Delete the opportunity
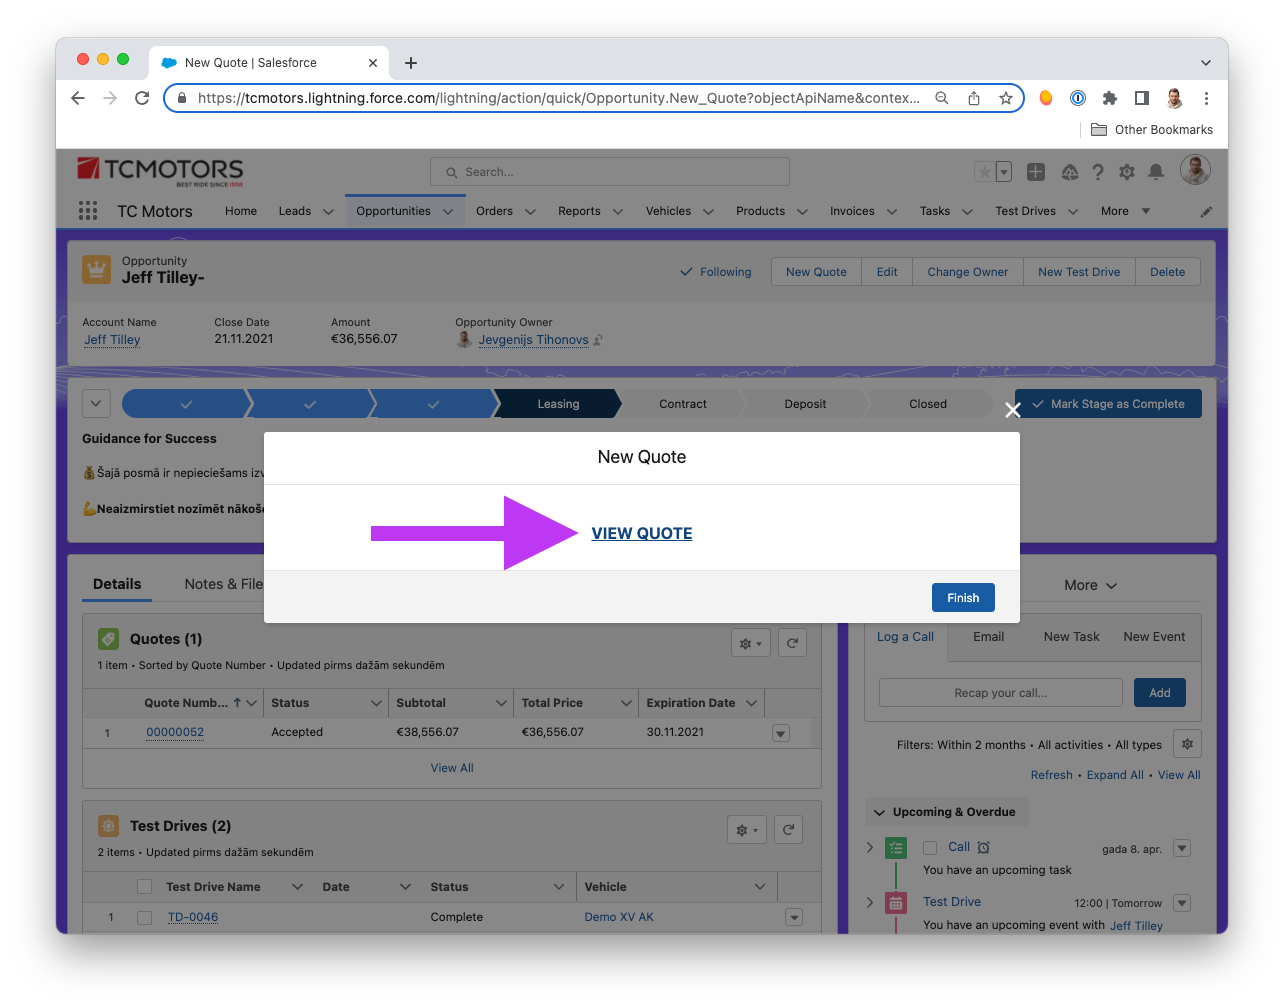Screen dimensions: 1284x1008 point(1167,272)
